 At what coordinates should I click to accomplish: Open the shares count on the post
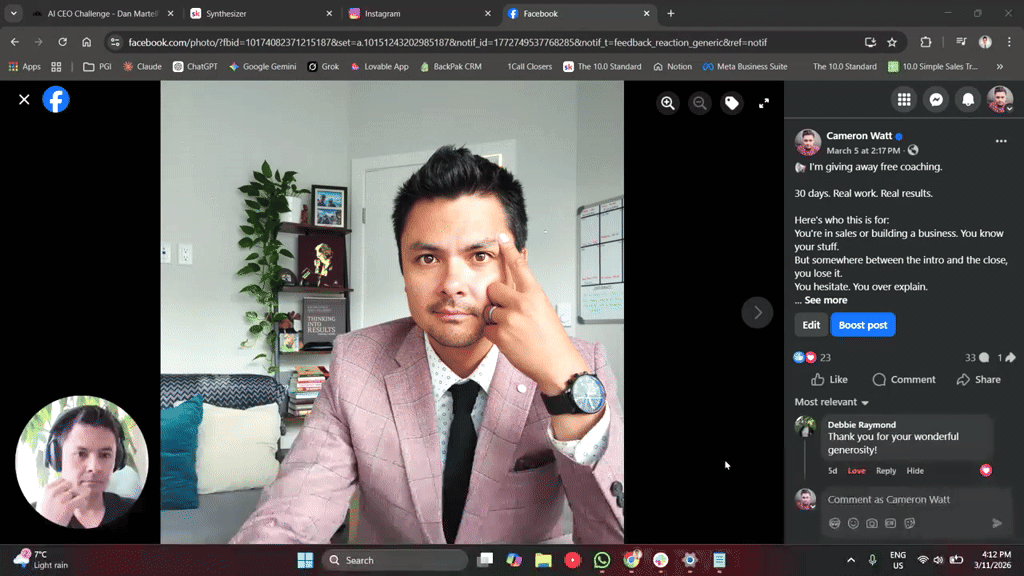tap(1006, 357)
